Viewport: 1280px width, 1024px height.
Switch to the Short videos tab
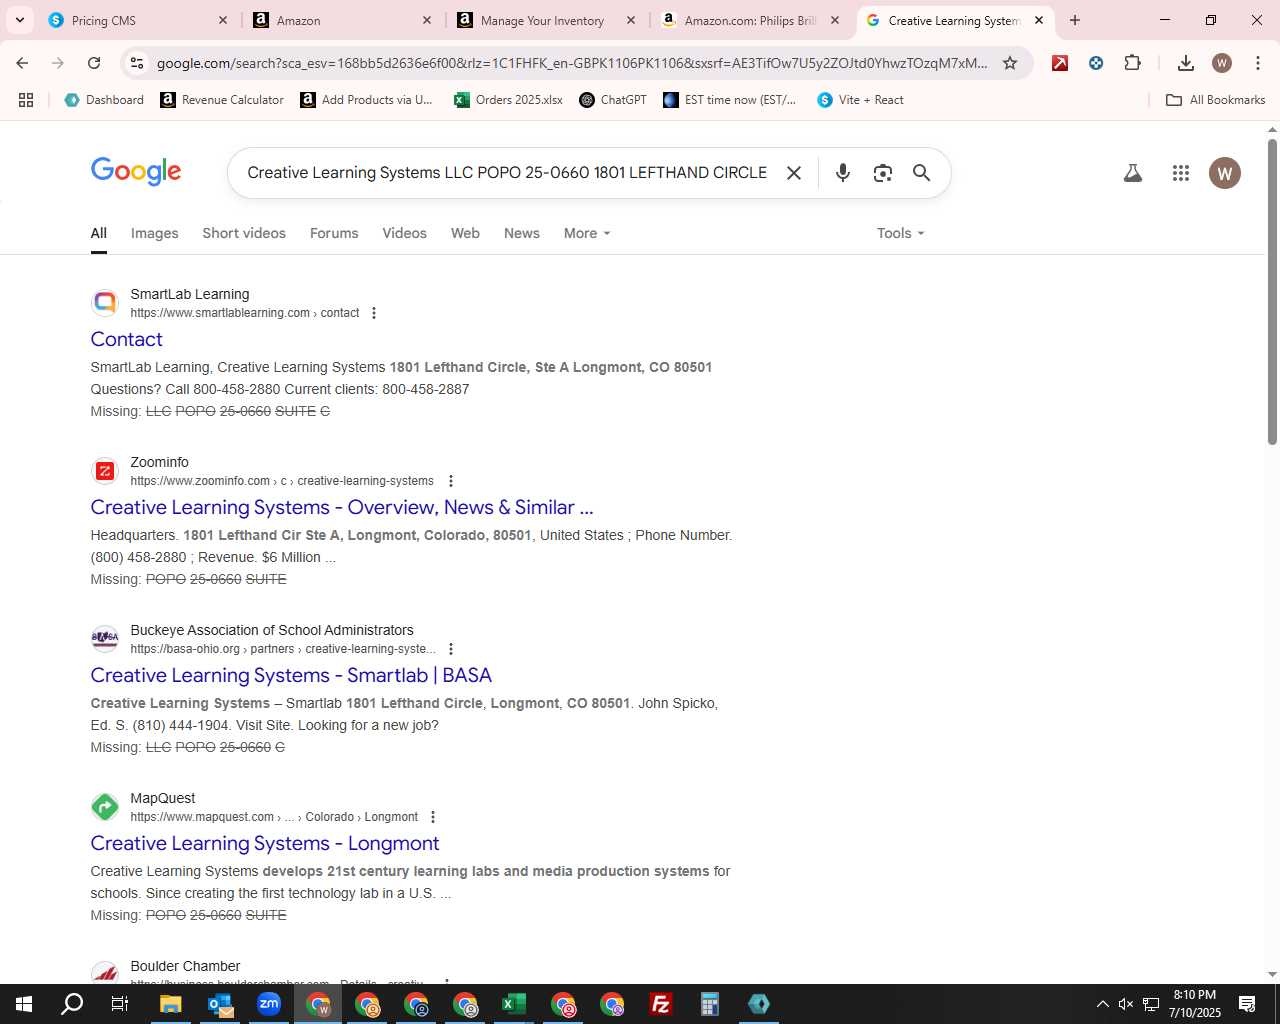point(244,233)
